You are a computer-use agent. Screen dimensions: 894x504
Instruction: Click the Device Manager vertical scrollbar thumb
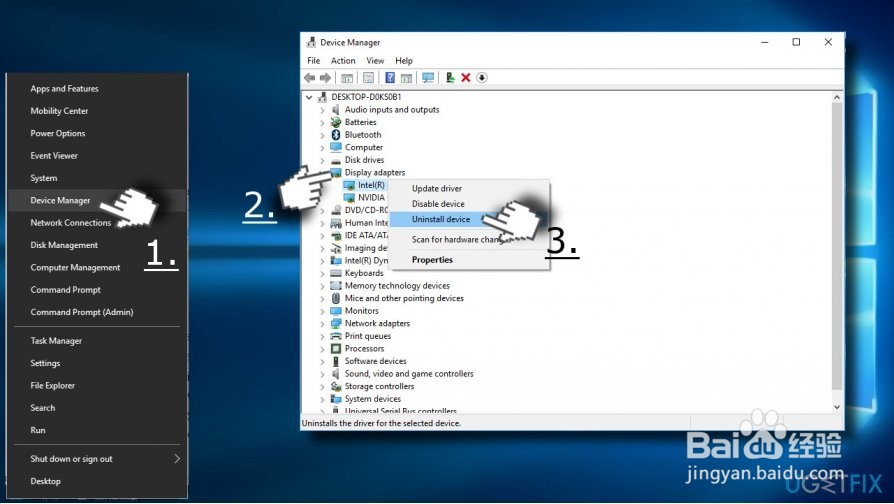pyautogui.click(x=837, y=246)
